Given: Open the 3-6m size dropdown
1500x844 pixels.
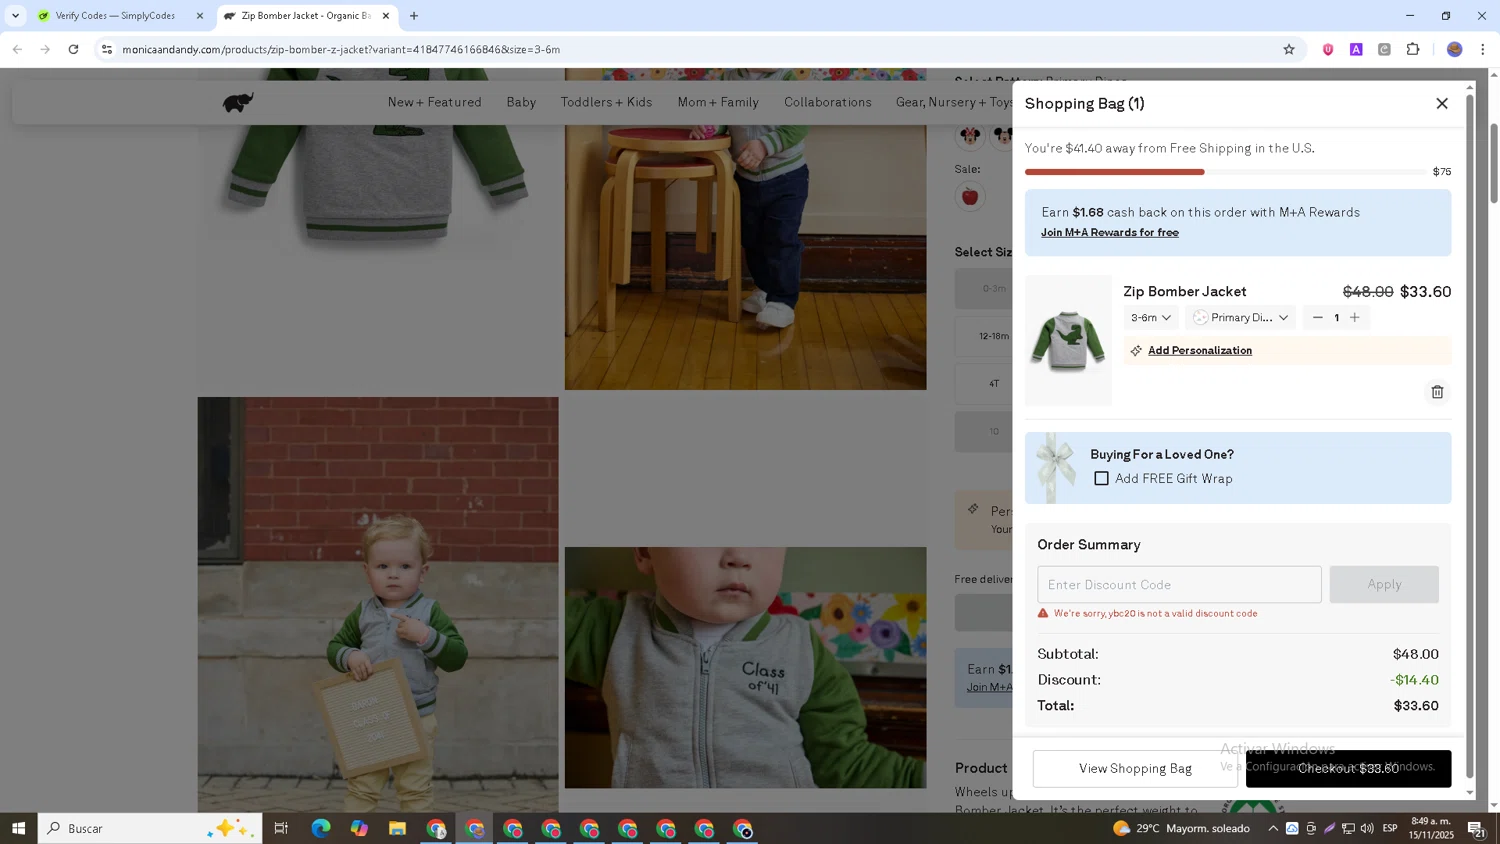Looking at the screenshot, I should (1150, 318).
